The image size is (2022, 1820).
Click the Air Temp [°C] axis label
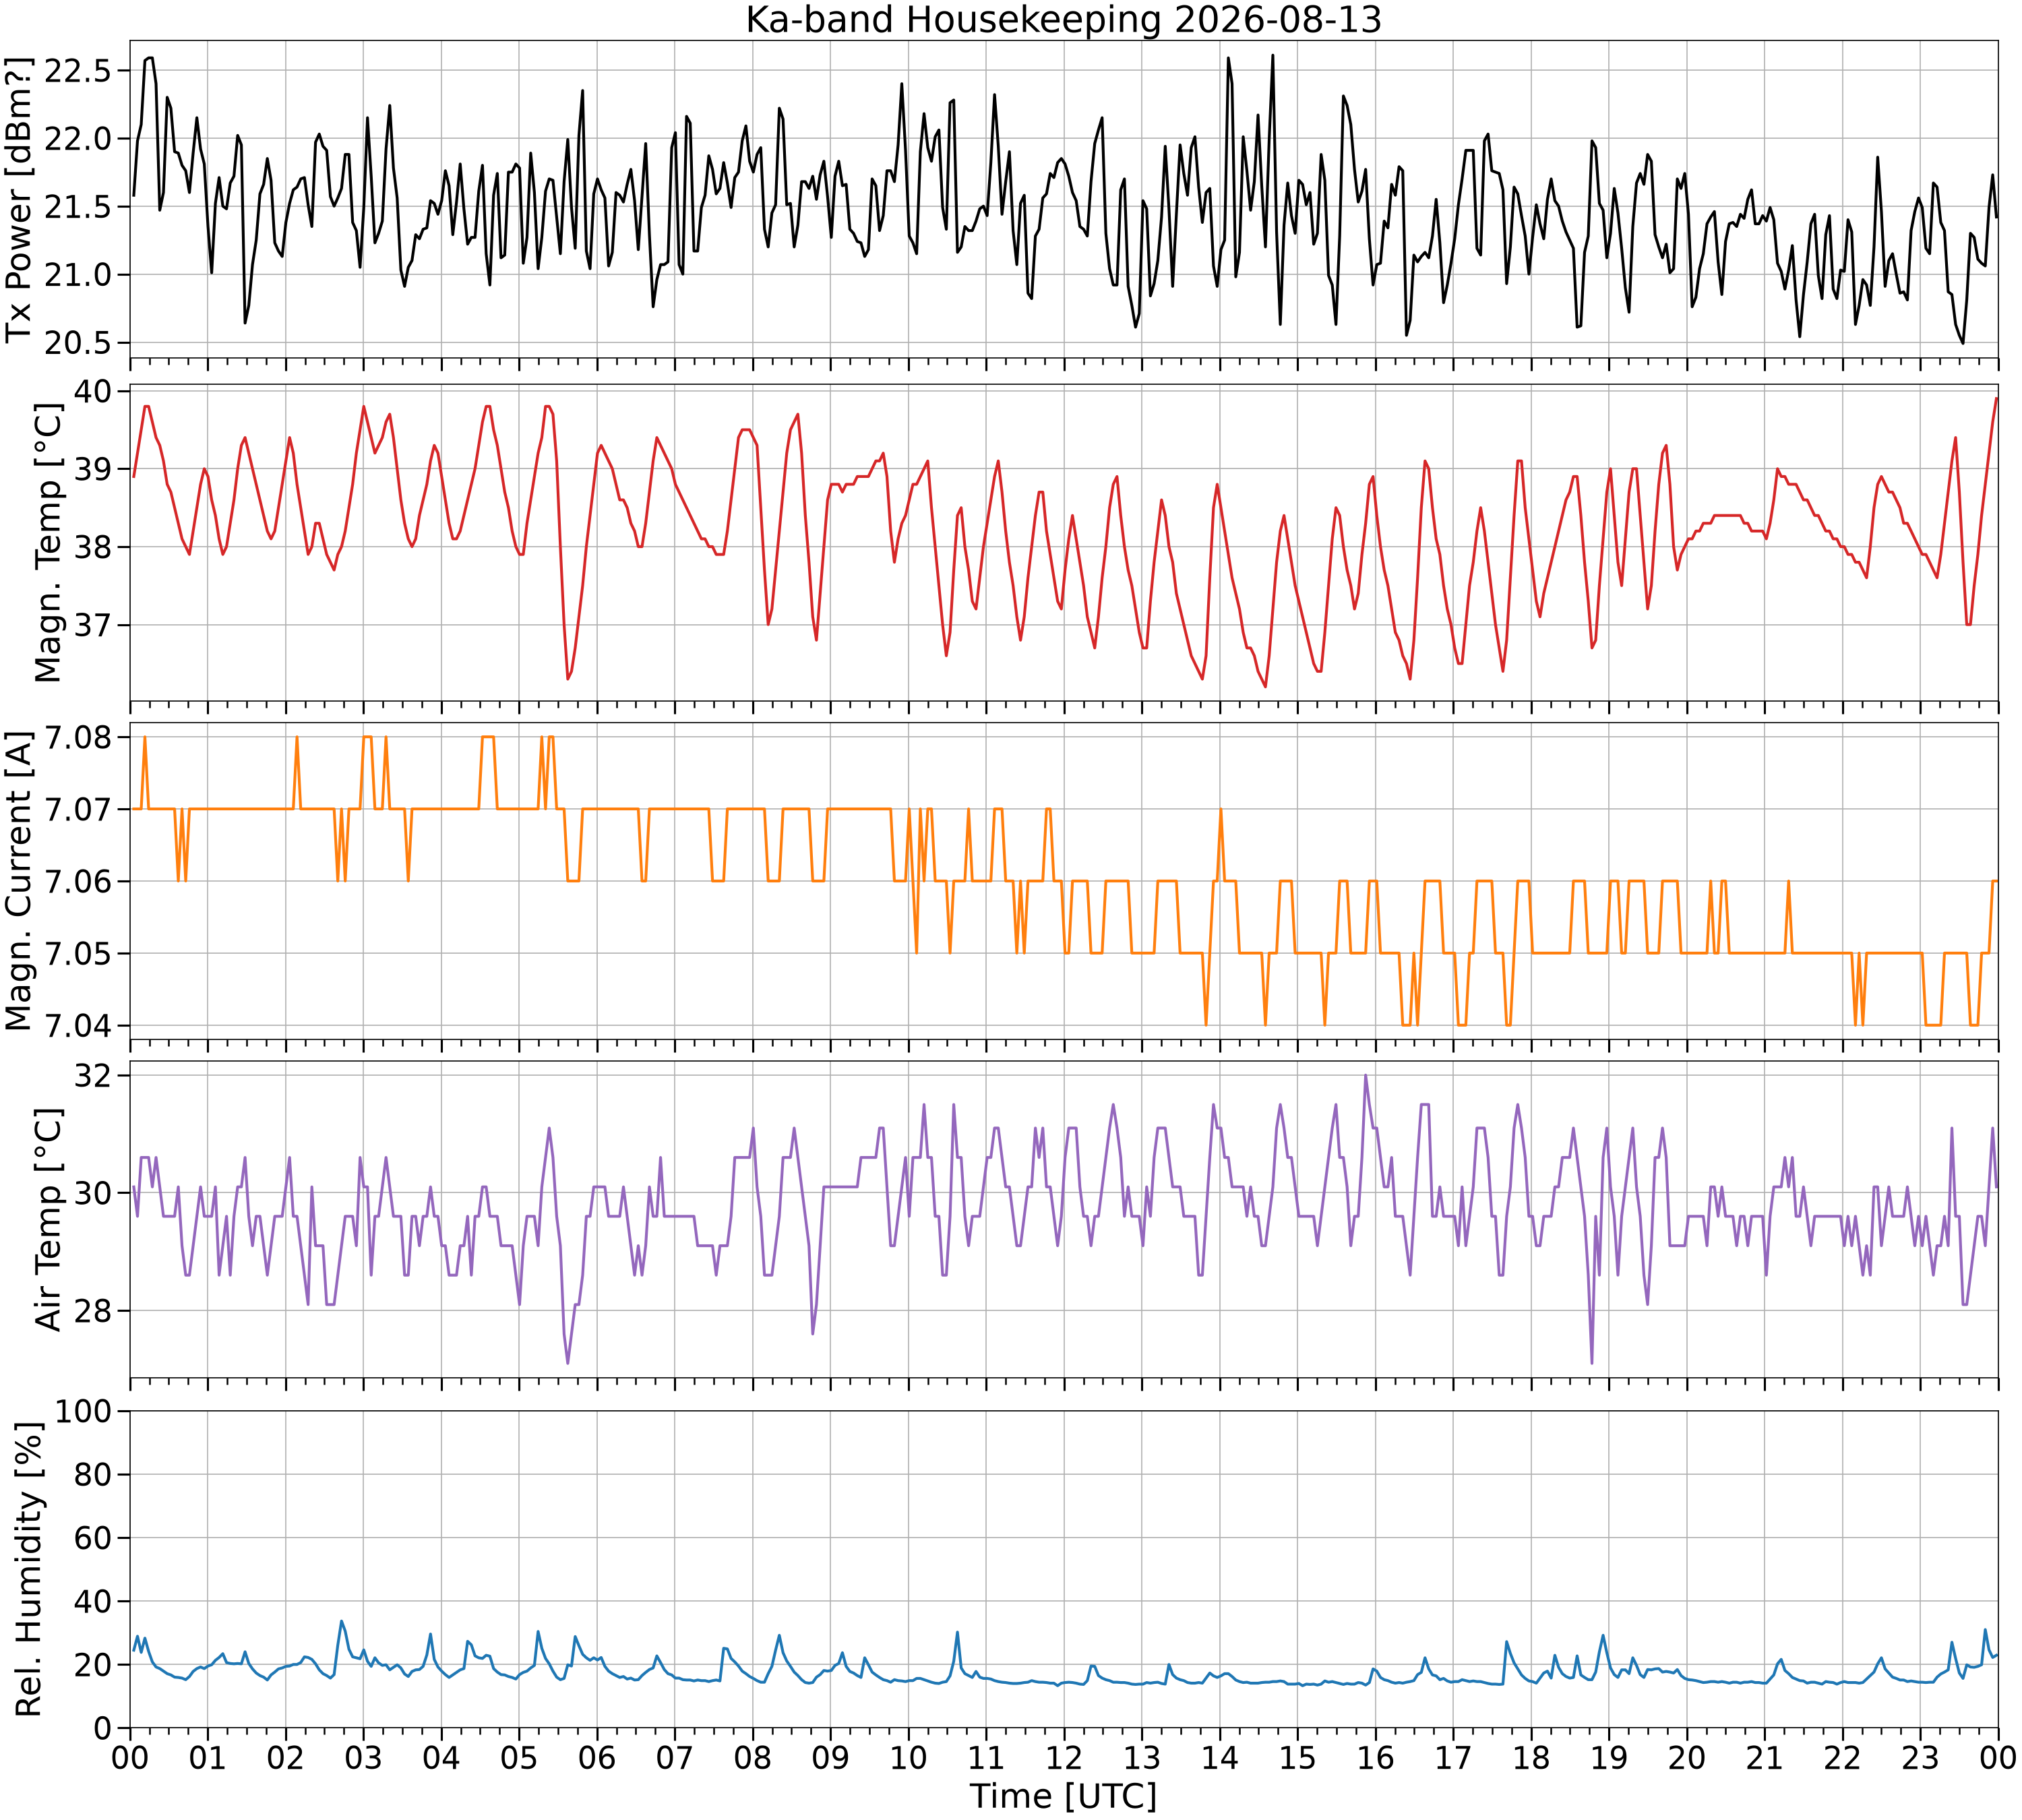pos(48,1219)
